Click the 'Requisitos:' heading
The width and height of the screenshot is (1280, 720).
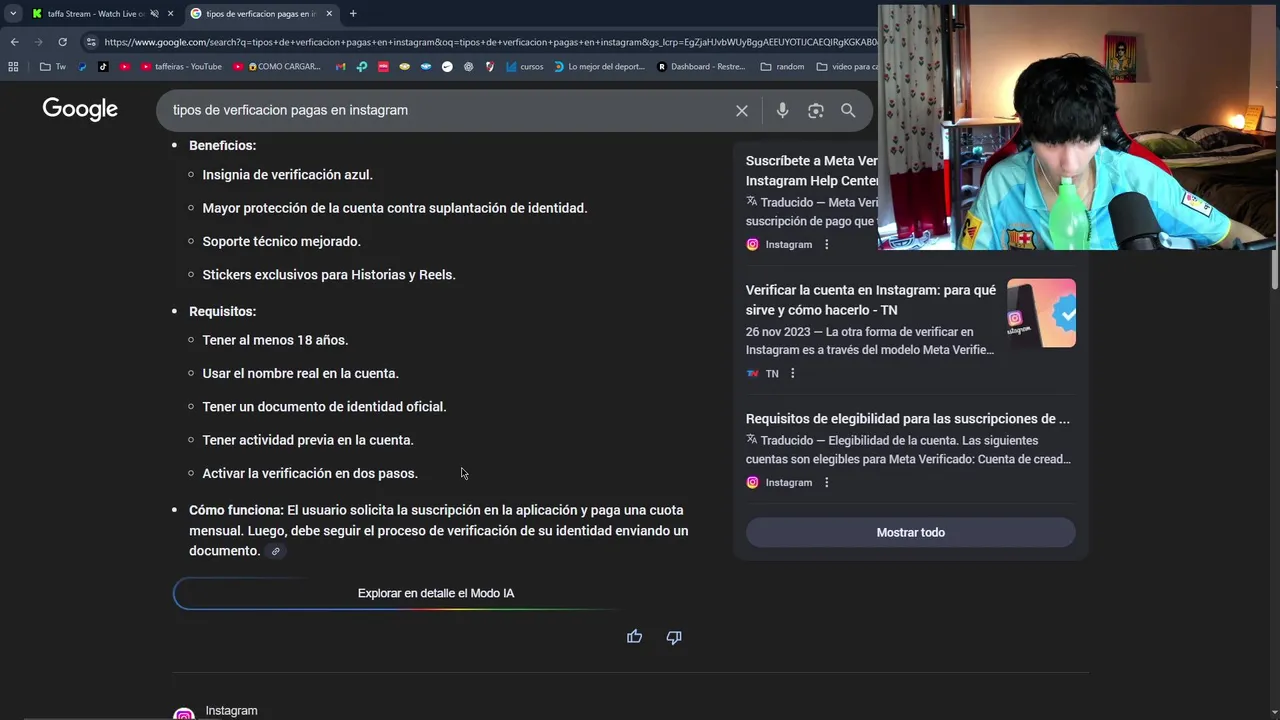tap(222, 312)
